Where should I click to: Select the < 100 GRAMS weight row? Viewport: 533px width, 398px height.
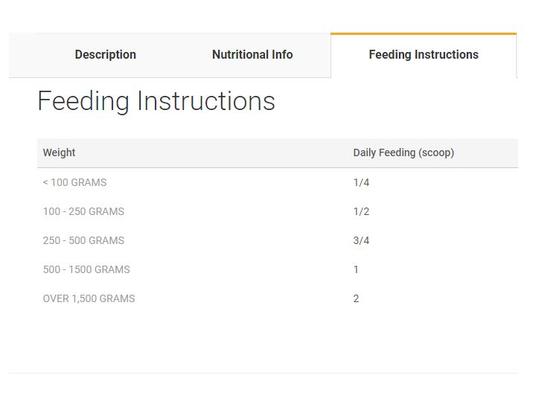(x=277, y=183)
